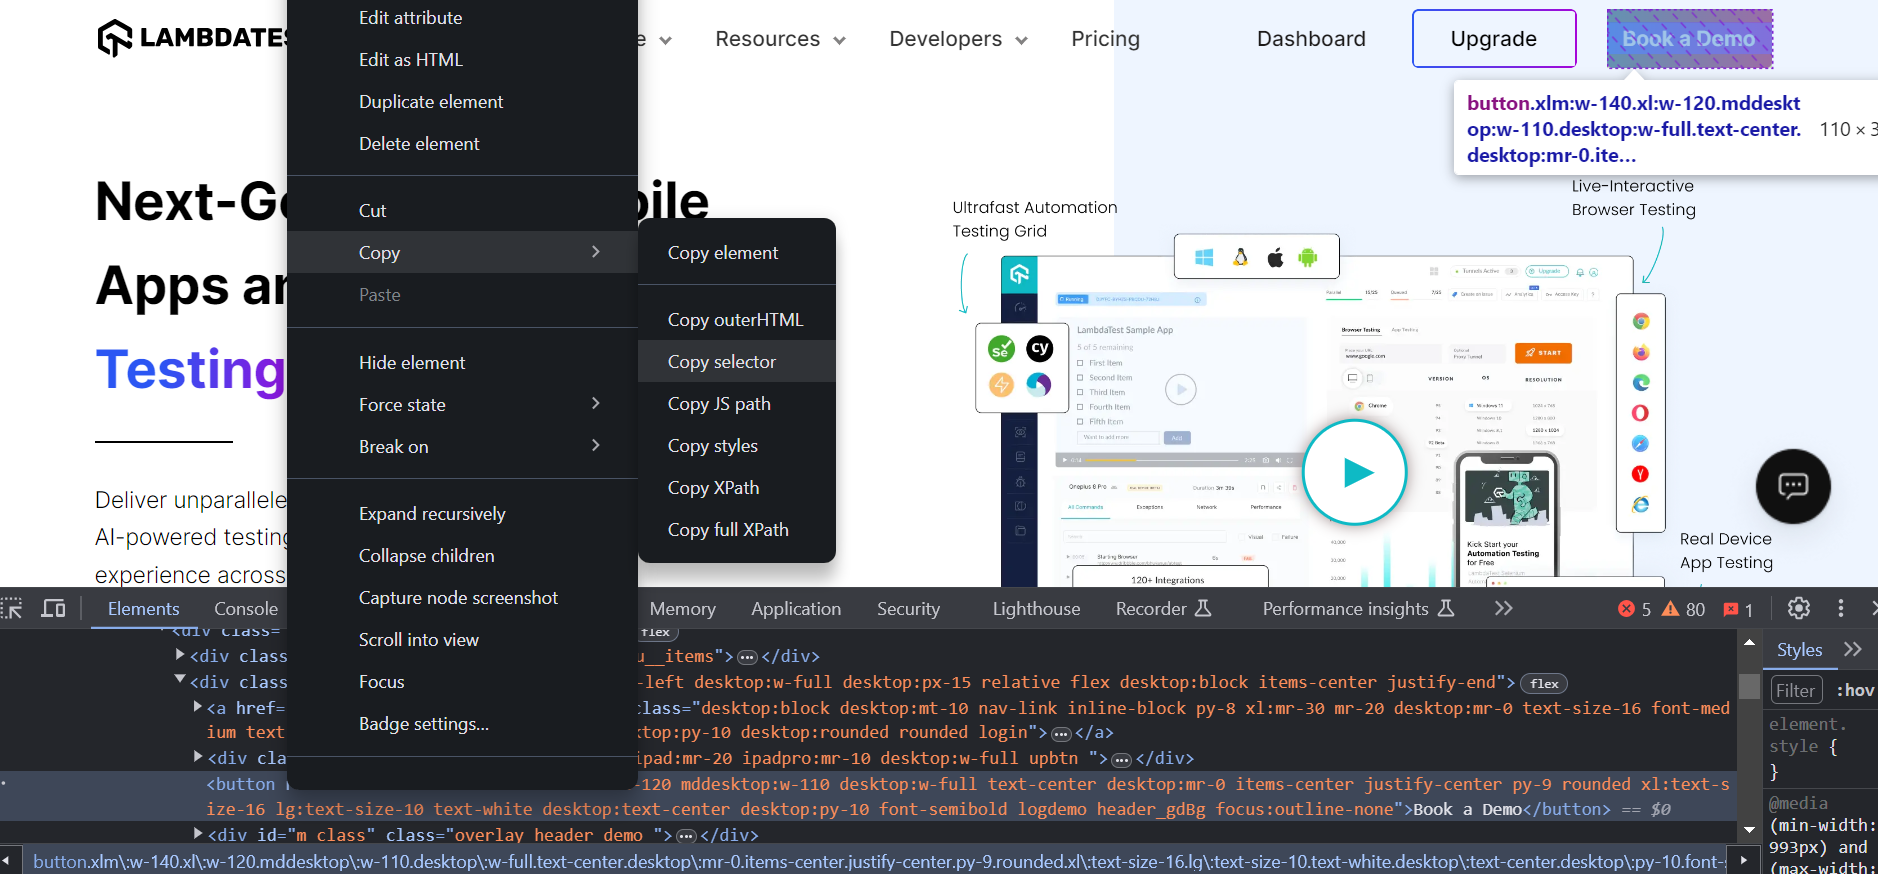Choose Copy outerHTML
1878x874 pixels.
(x=736, y=319)
